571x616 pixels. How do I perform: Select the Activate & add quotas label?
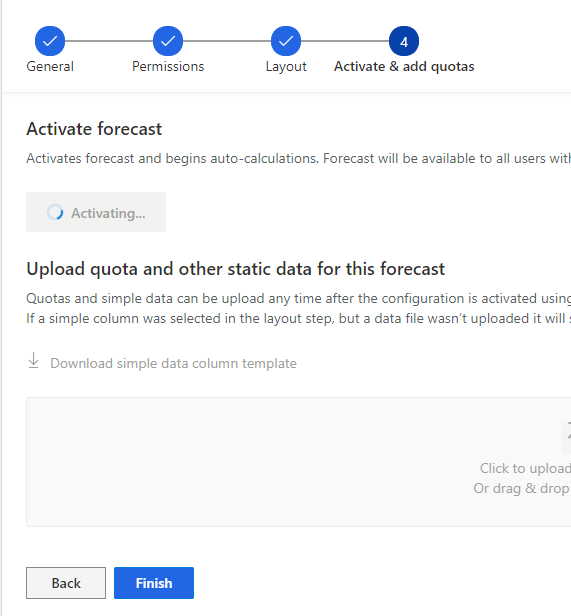404,66
